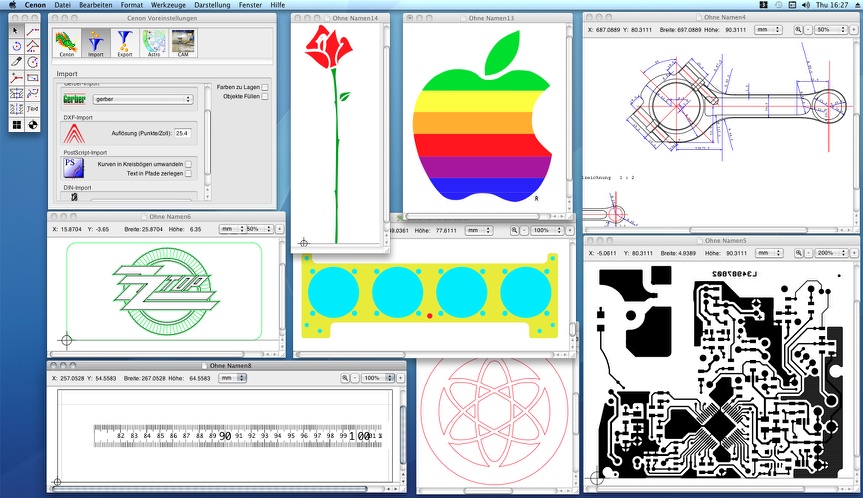Enable the Farben zu Lagen checkbox

coord(264,89)
